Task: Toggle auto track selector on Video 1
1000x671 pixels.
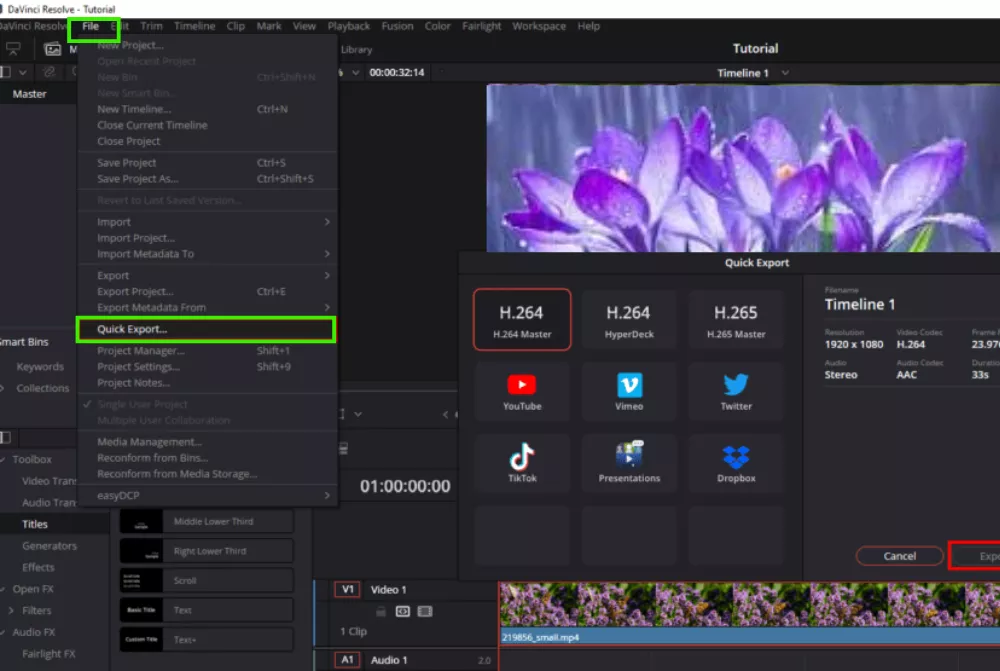Action: [x=402, y=611]
